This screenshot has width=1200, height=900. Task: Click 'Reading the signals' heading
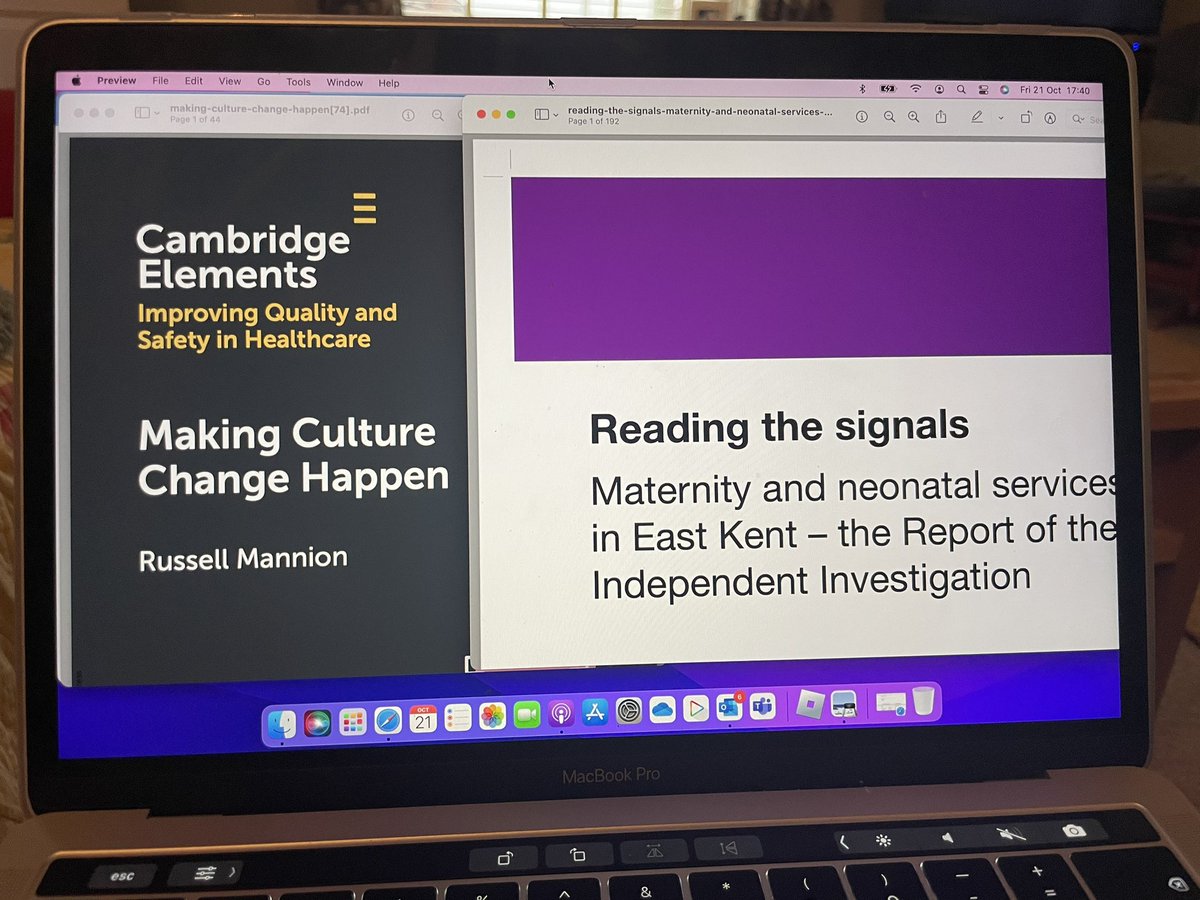point(779,426)
